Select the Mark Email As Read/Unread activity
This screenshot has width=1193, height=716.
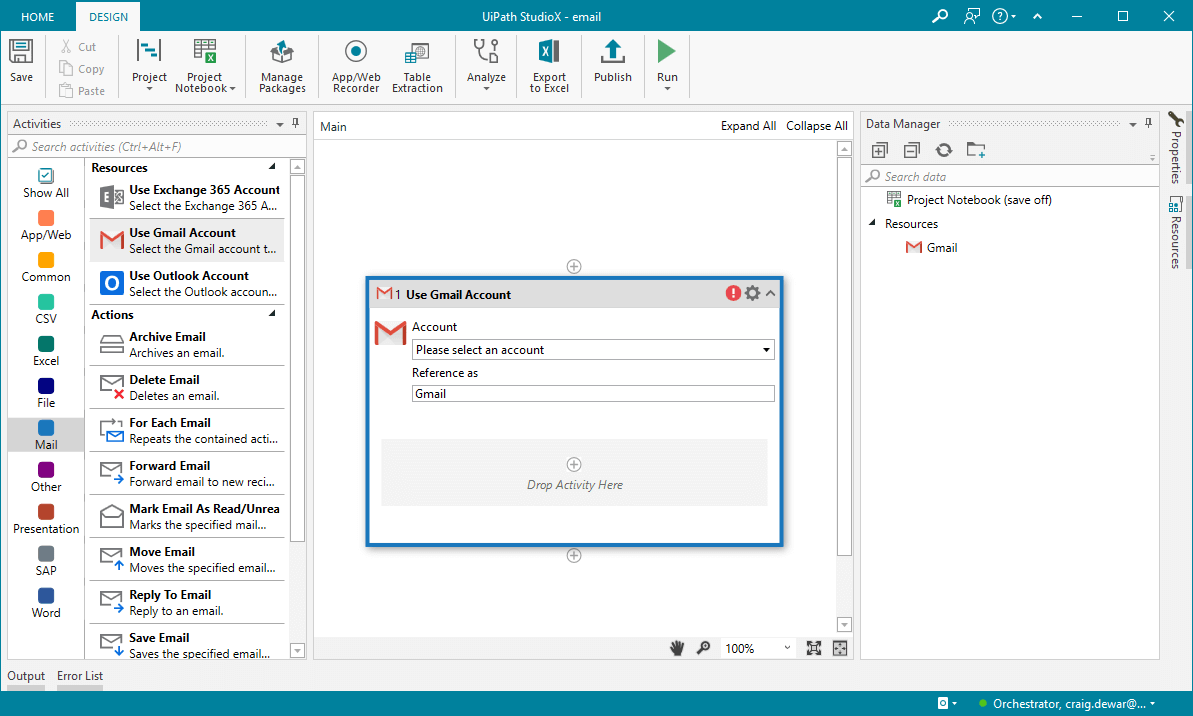coord(187,517)
